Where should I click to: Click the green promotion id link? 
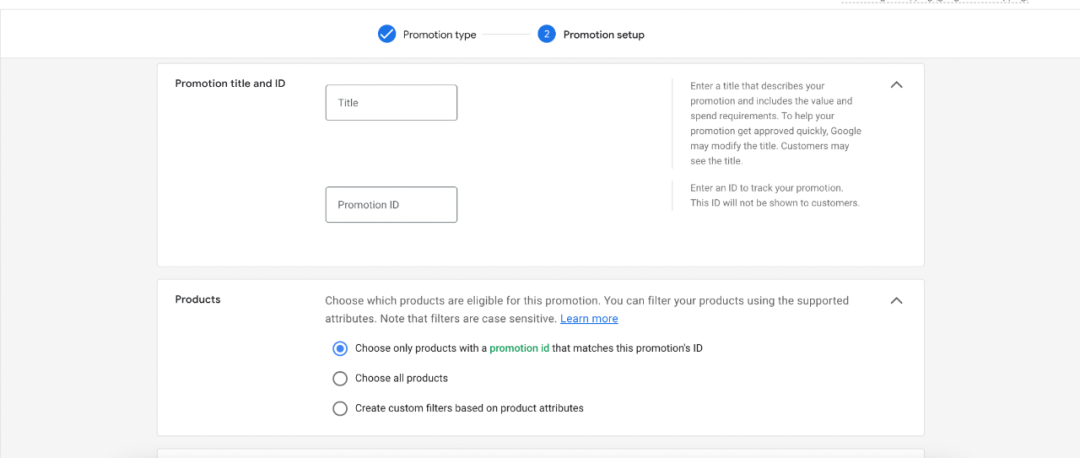[519, 349]
